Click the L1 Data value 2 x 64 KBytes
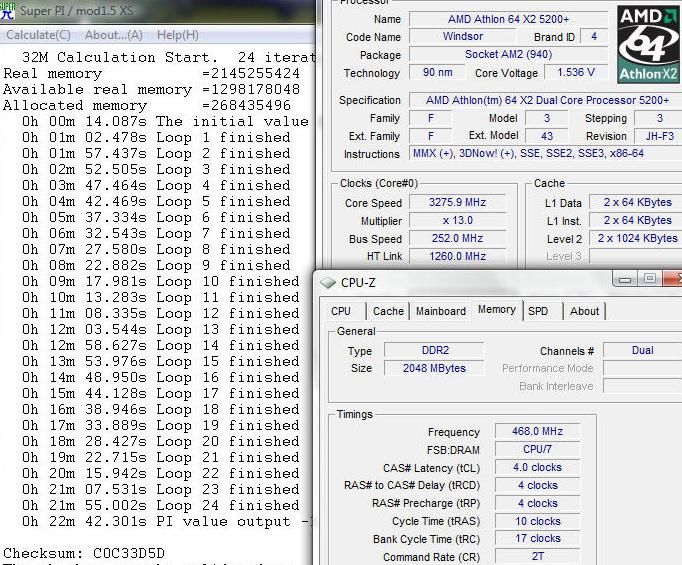The image size is (682, 565). point(636,202)
